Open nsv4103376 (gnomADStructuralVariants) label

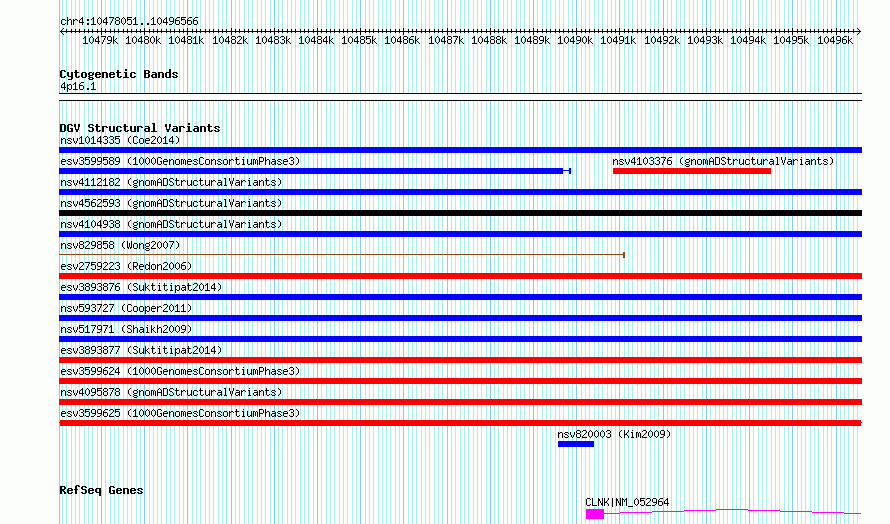723,161
